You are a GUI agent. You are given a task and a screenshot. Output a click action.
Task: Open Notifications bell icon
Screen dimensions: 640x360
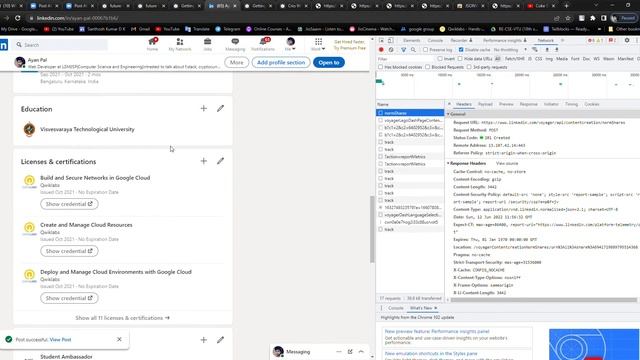263,44
